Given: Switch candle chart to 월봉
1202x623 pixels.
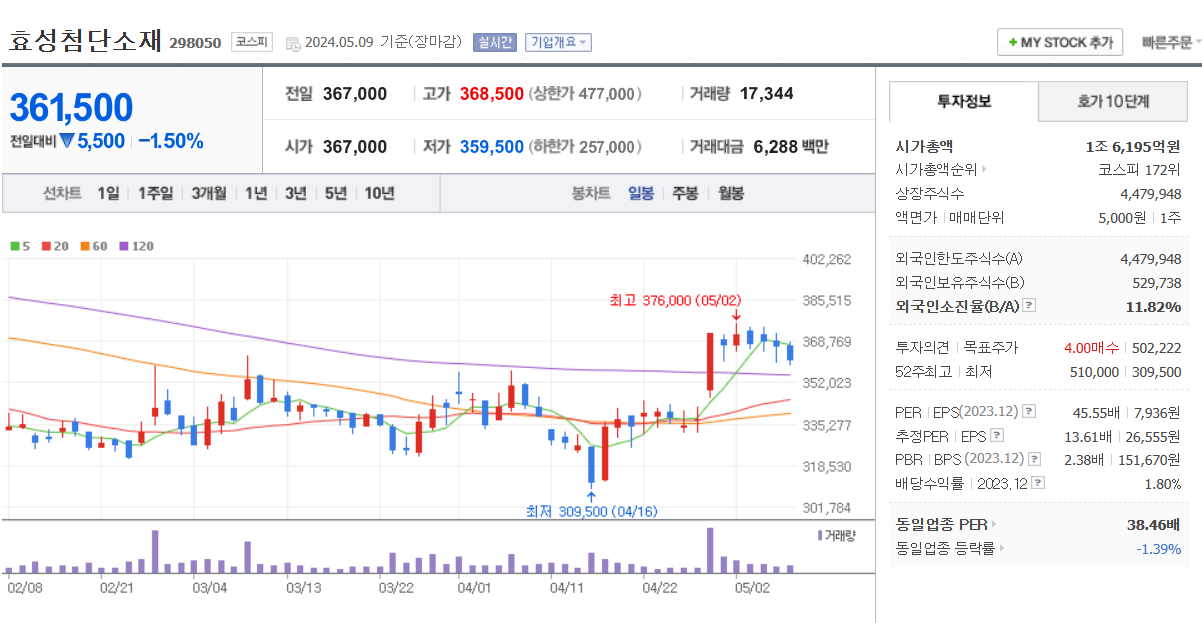Looking at the screenshot, I should tap(731, 193).
